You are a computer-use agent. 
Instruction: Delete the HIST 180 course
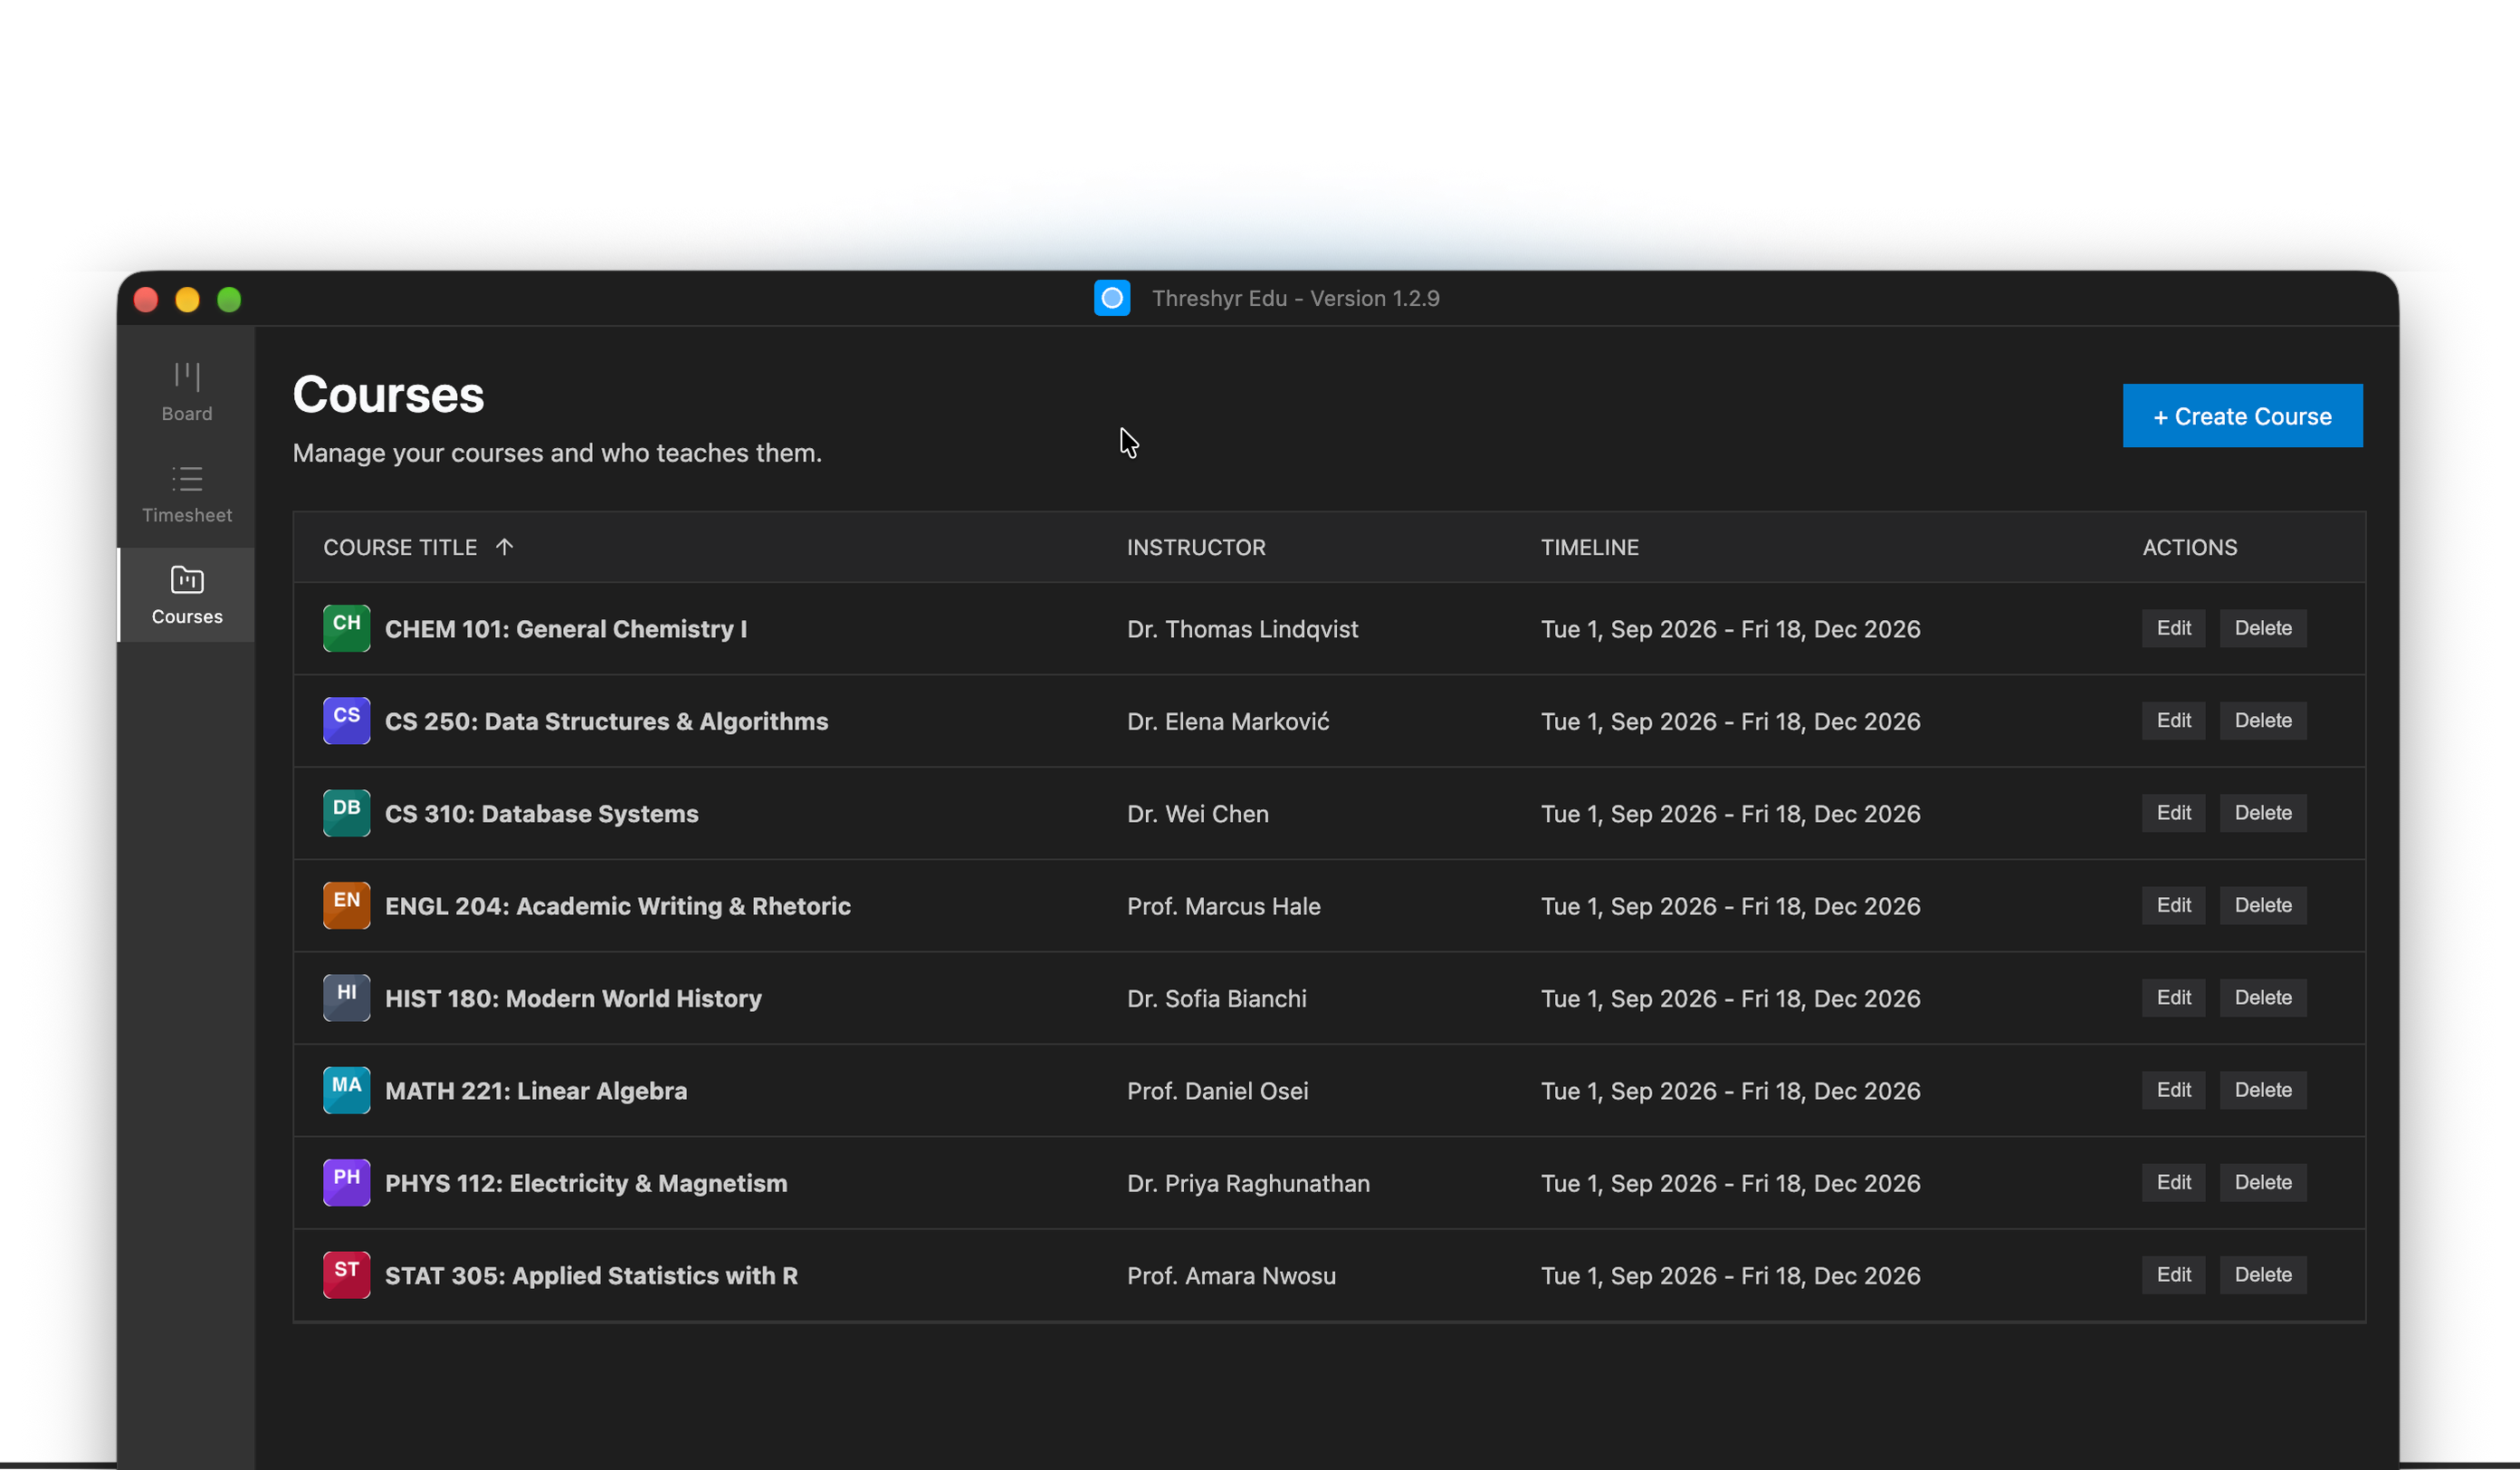pyautogui.click(x=2263, y=998)
